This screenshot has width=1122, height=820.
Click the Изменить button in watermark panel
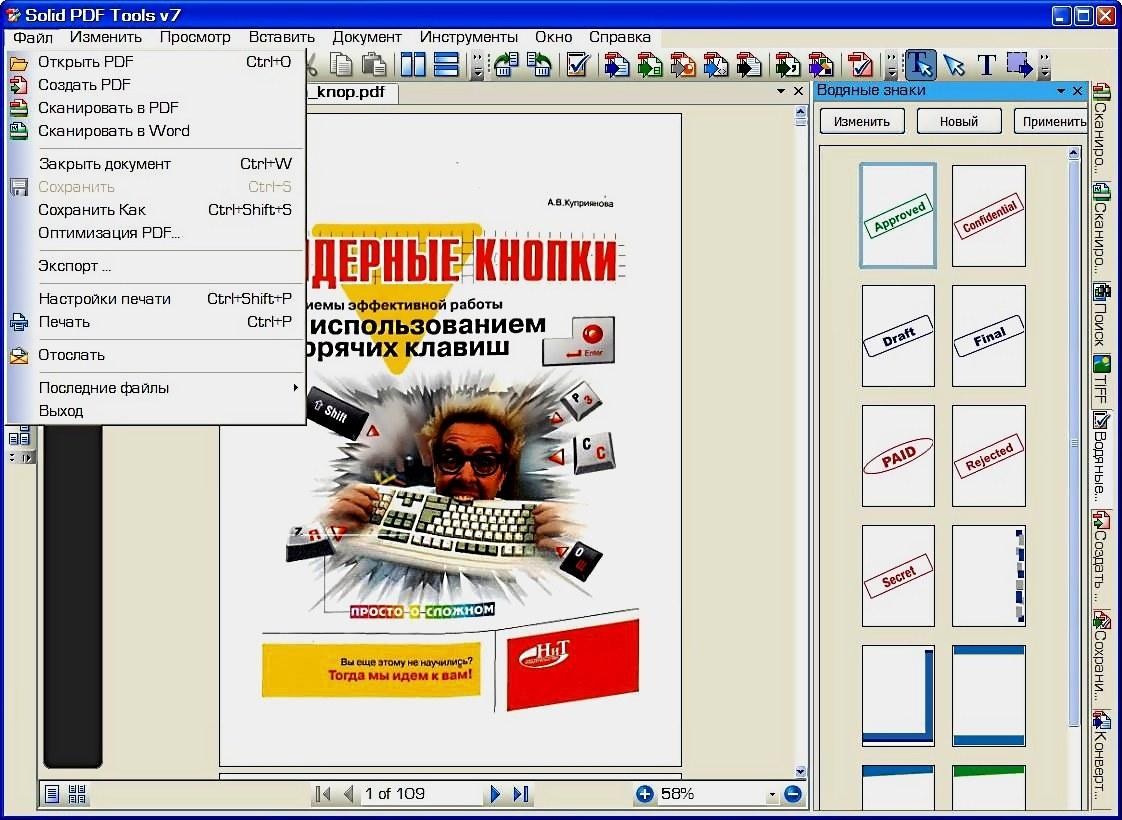[862, 121]
